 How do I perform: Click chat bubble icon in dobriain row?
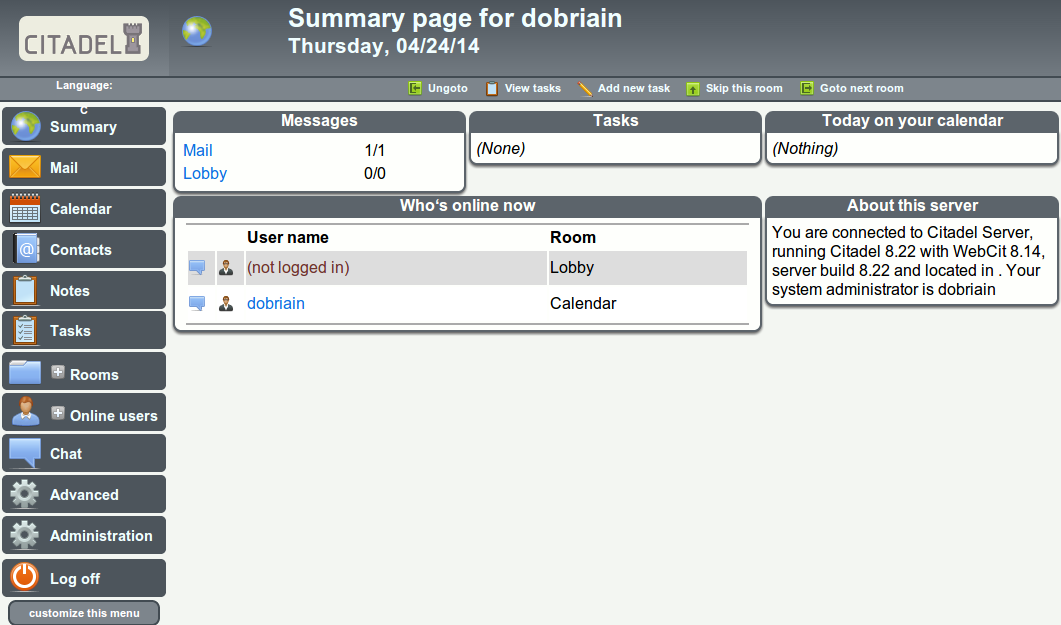click(197, 303)
